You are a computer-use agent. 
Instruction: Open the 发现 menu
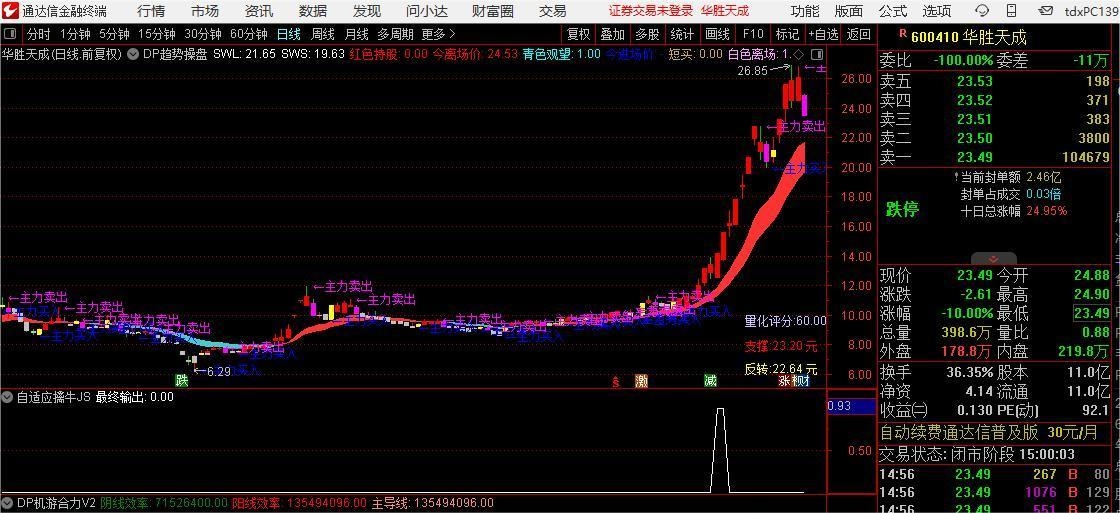pyautogui.click(x=367, y=11)
